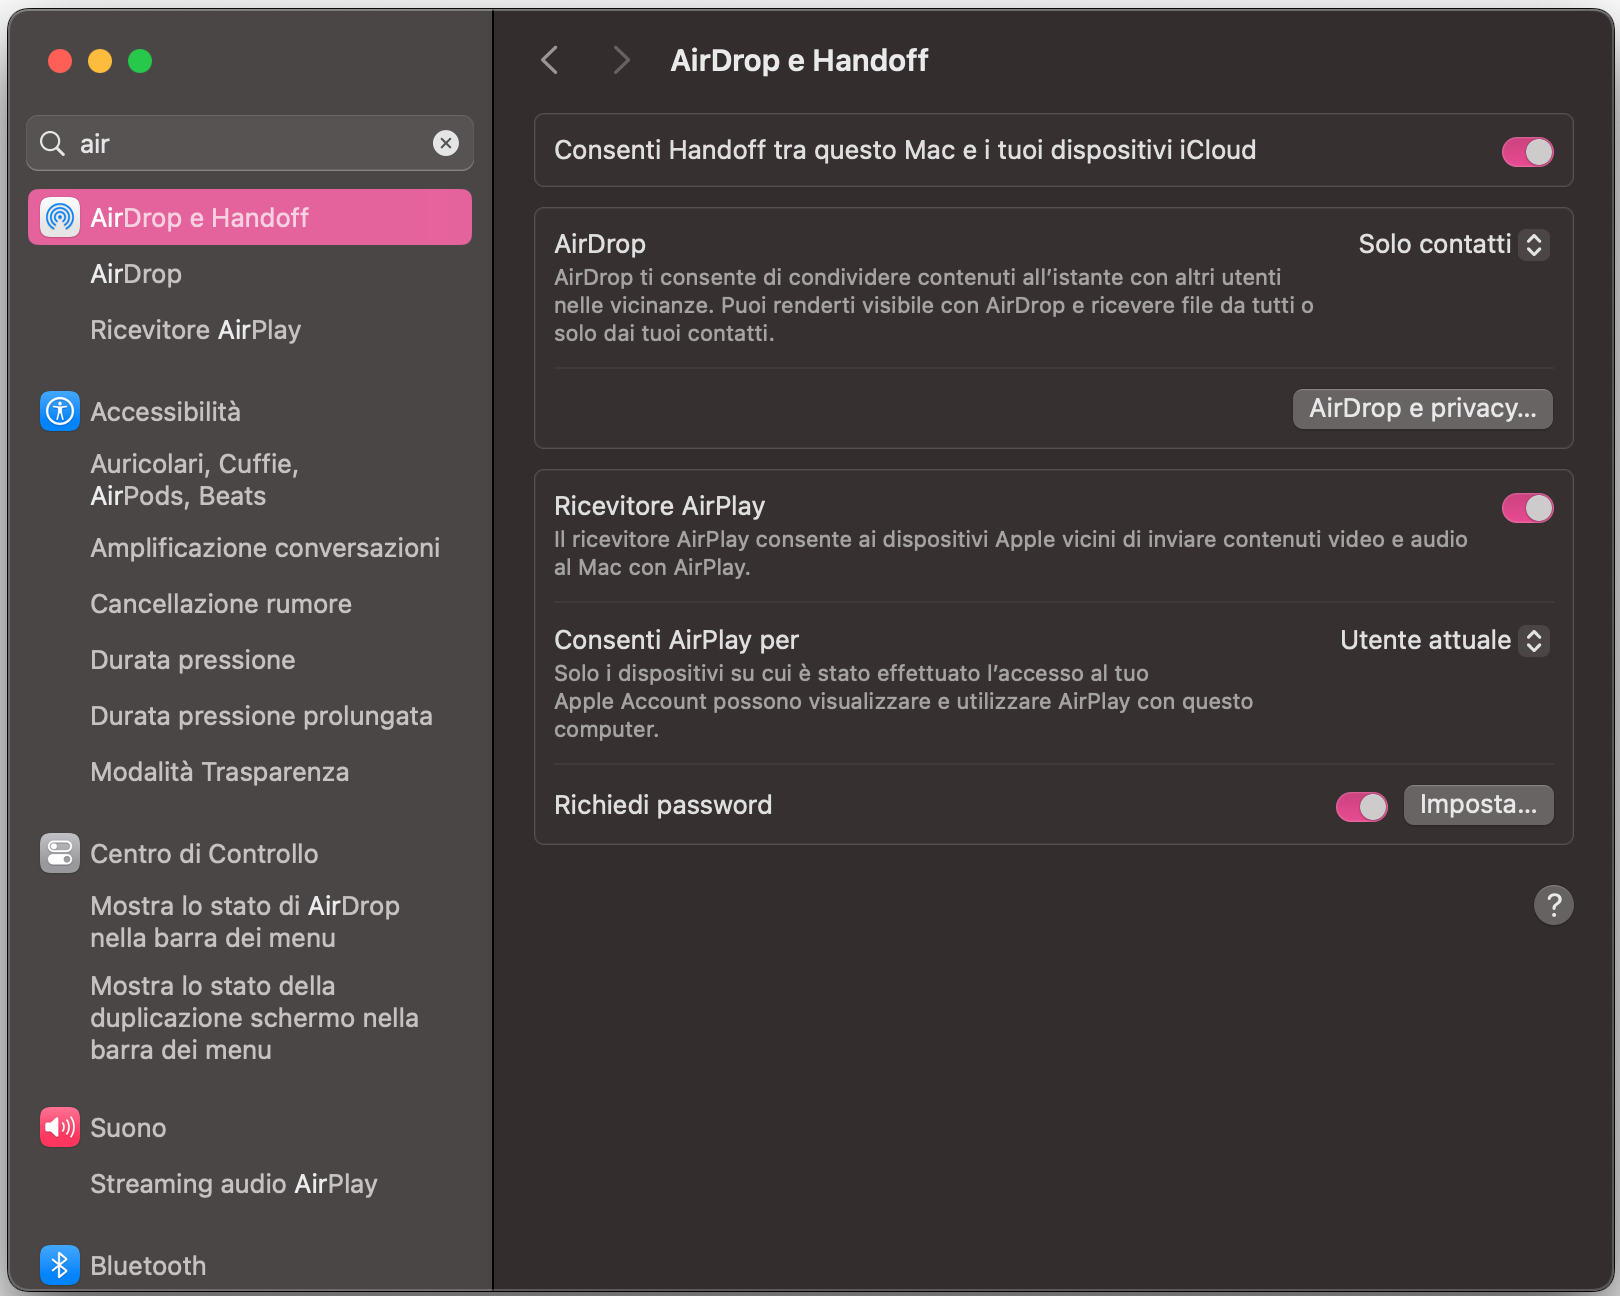Image resolution: width=1620 pixels, height=1296 pixels.
Task: Click the Accessibilità icon in sidebar
Action: click(x=59, y=411)
